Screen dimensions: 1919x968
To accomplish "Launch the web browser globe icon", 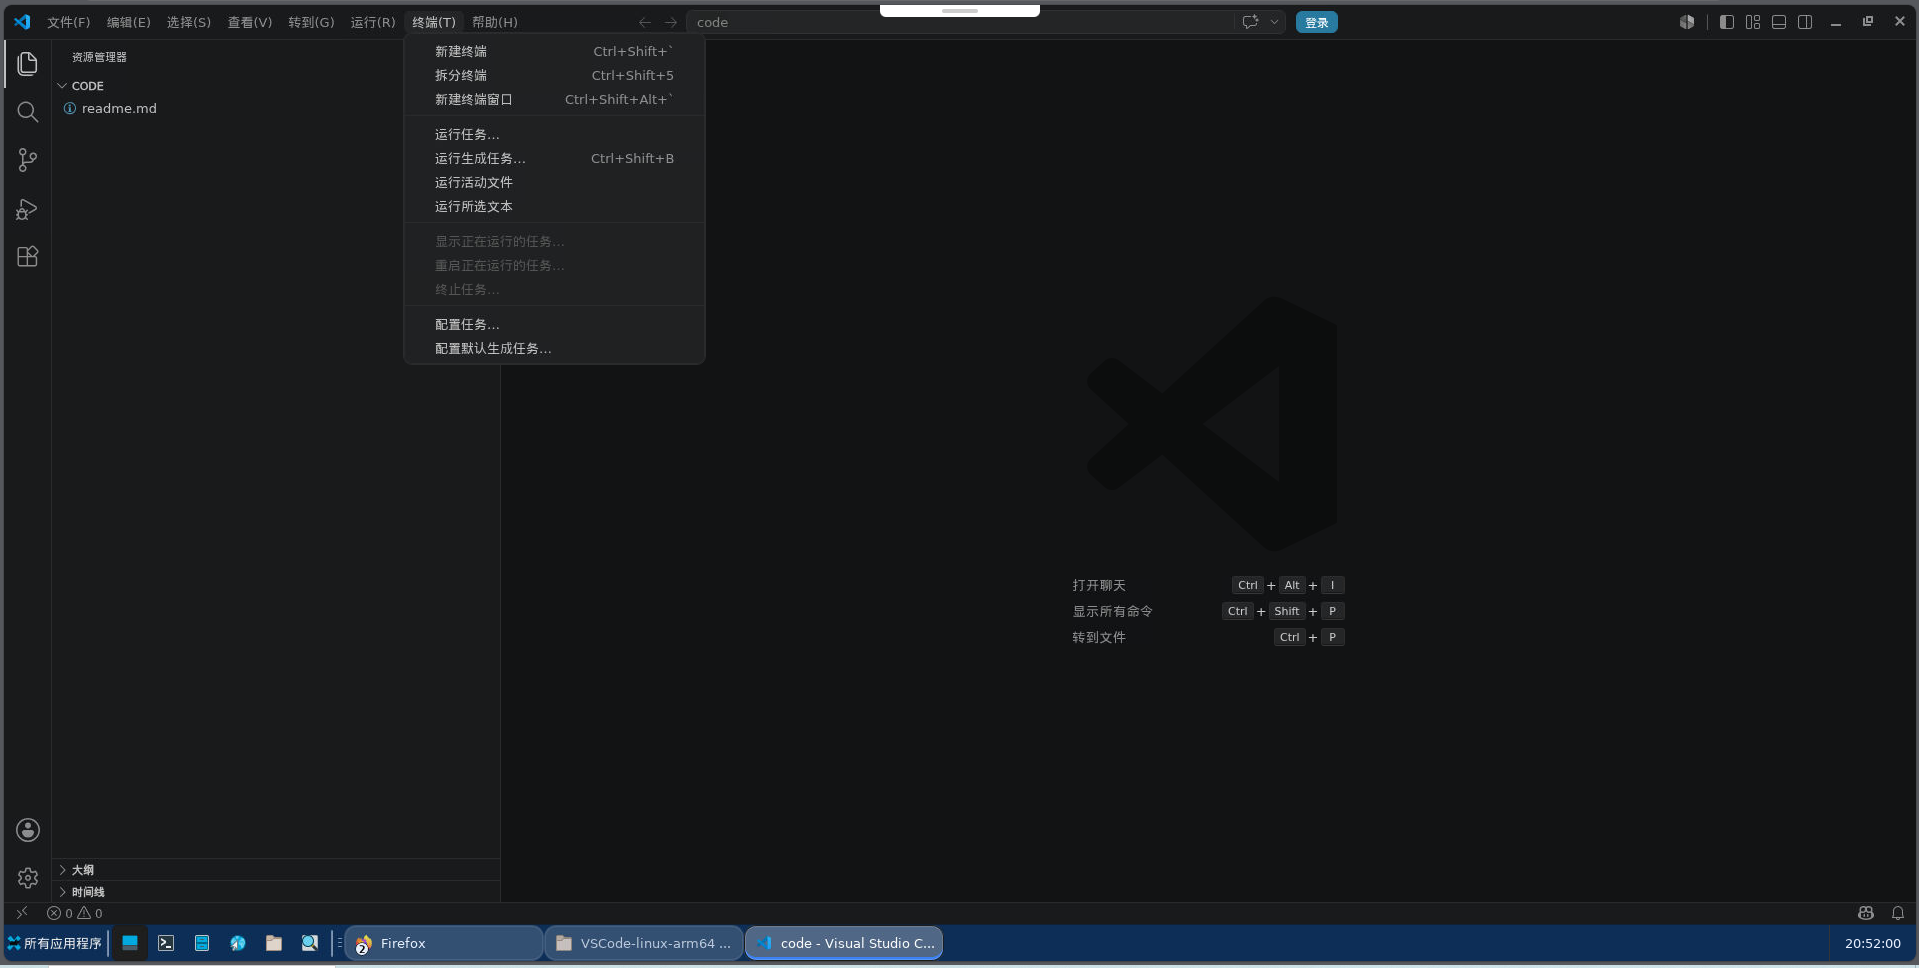I will click(x=238, y=943).
